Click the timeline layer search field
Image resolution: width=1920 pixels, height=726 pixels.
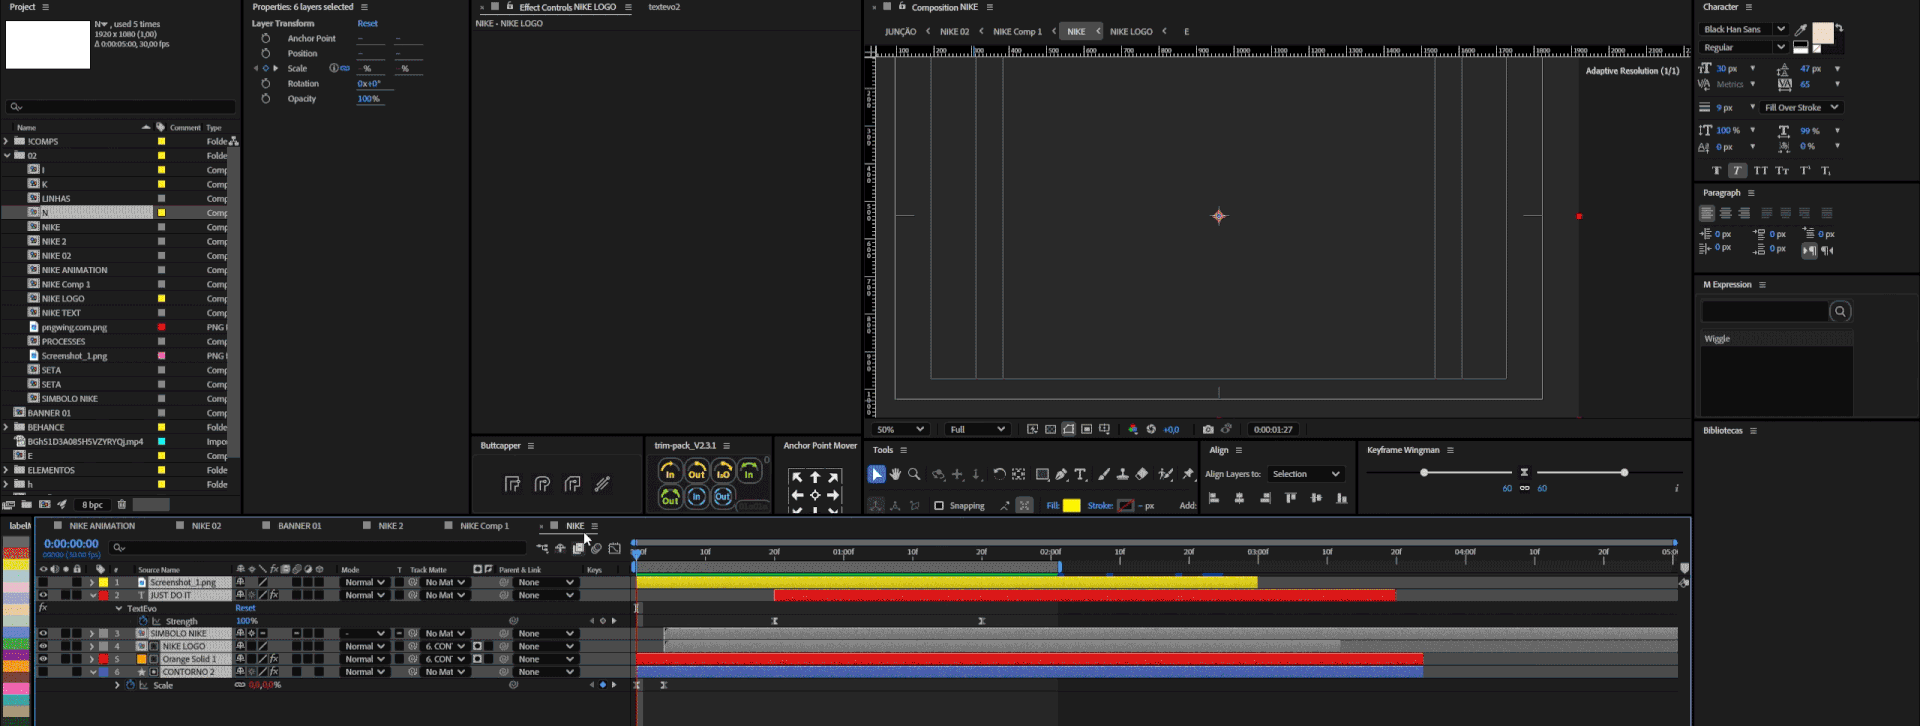tap(319, 547)
